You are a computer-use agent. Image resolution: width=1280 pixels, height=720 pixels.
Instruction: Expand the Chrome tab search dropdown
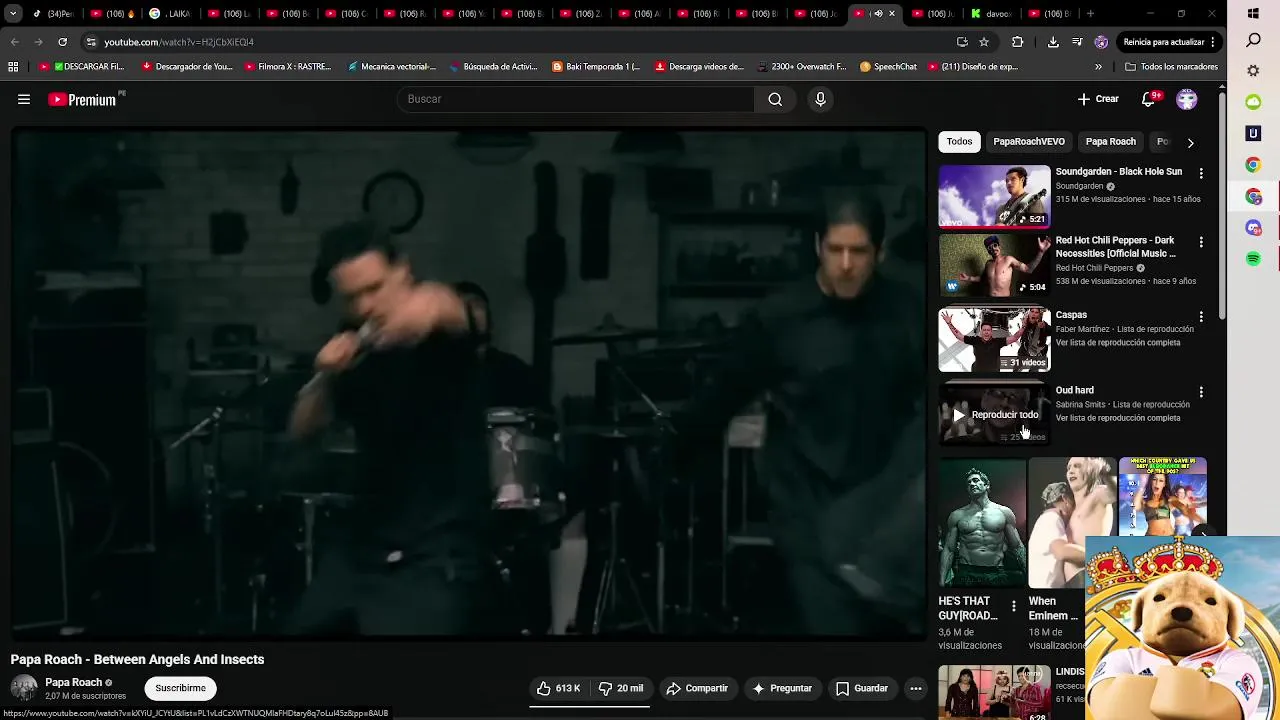(x=13, y=14)
